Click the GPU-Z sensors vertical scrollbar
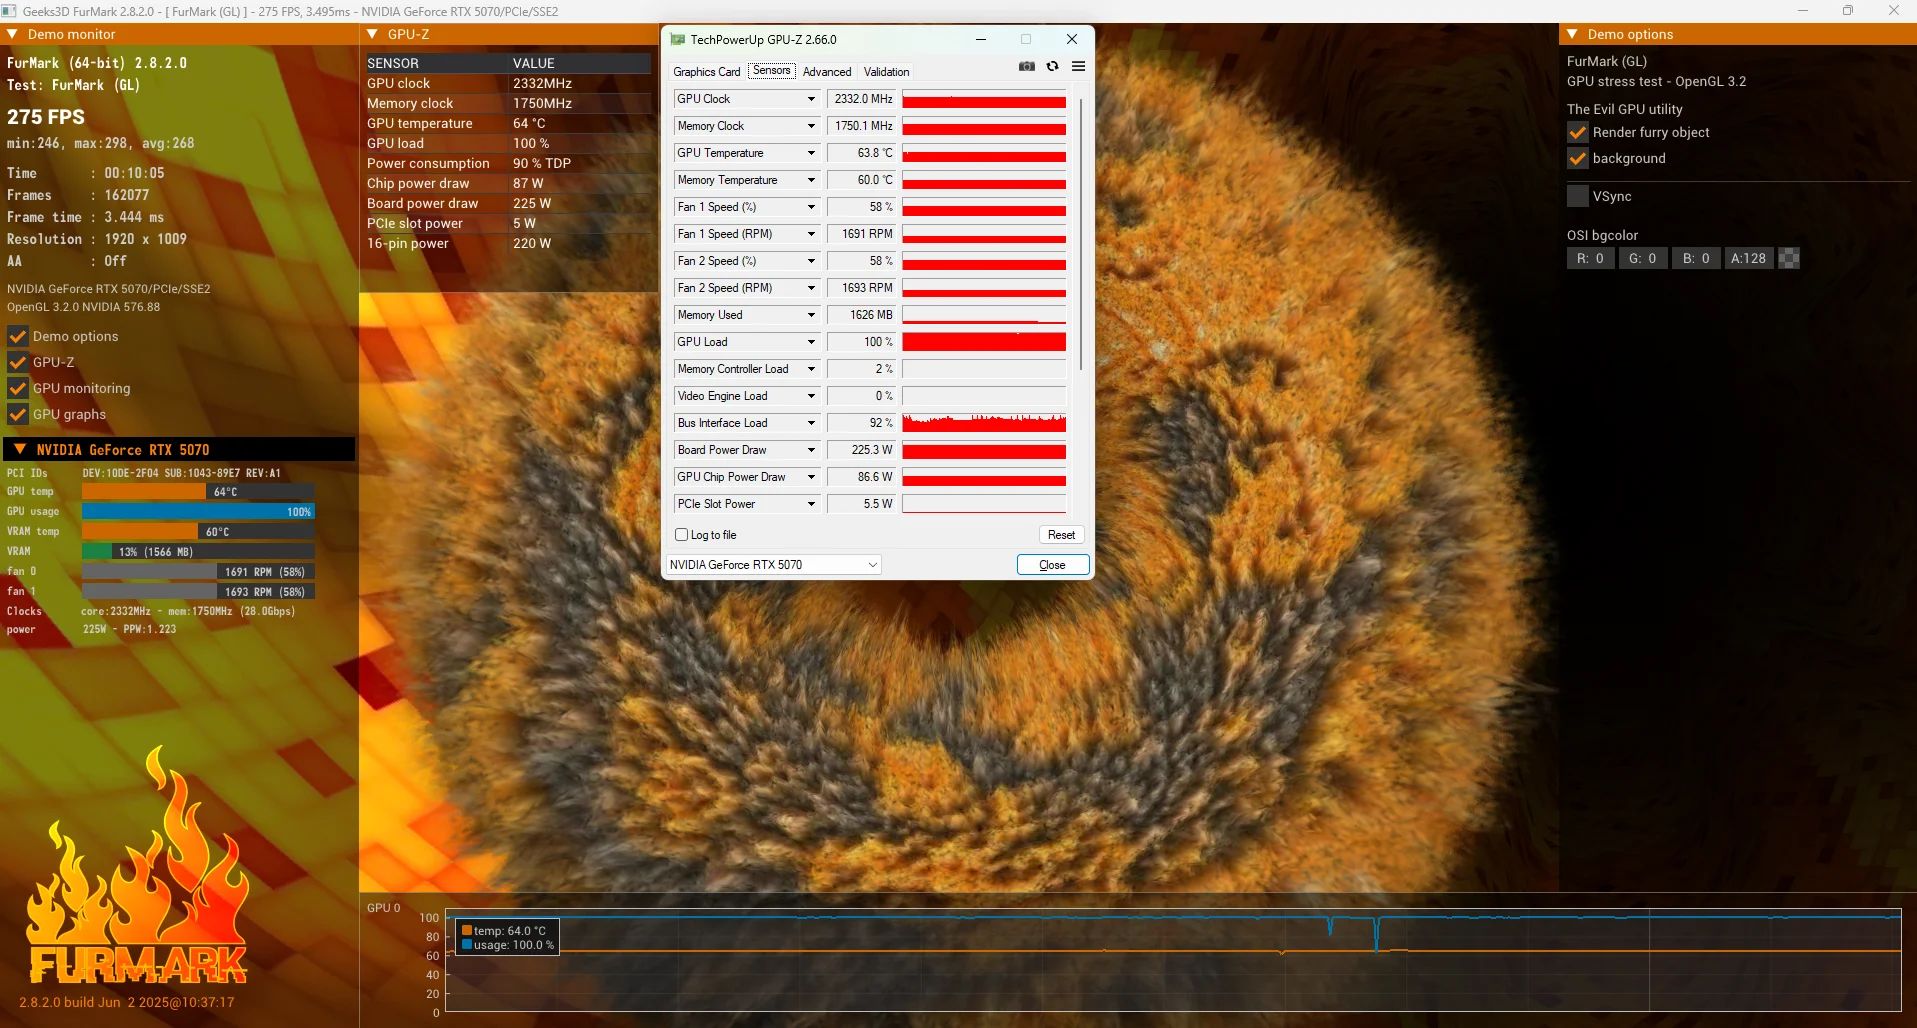This screenshot has height=1028, width=1917. tap(1081, 232)
